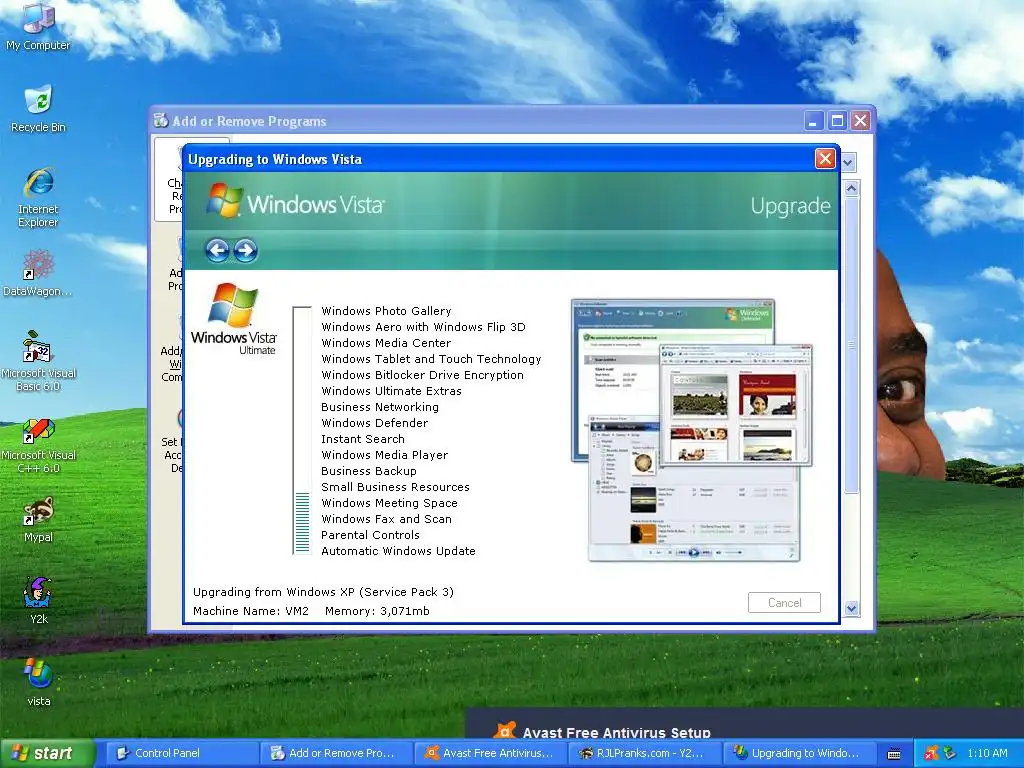Click the Windows Vista screenshots preview image
Viewport: 1024px width, 768px height.
click(x=692, y=430)
